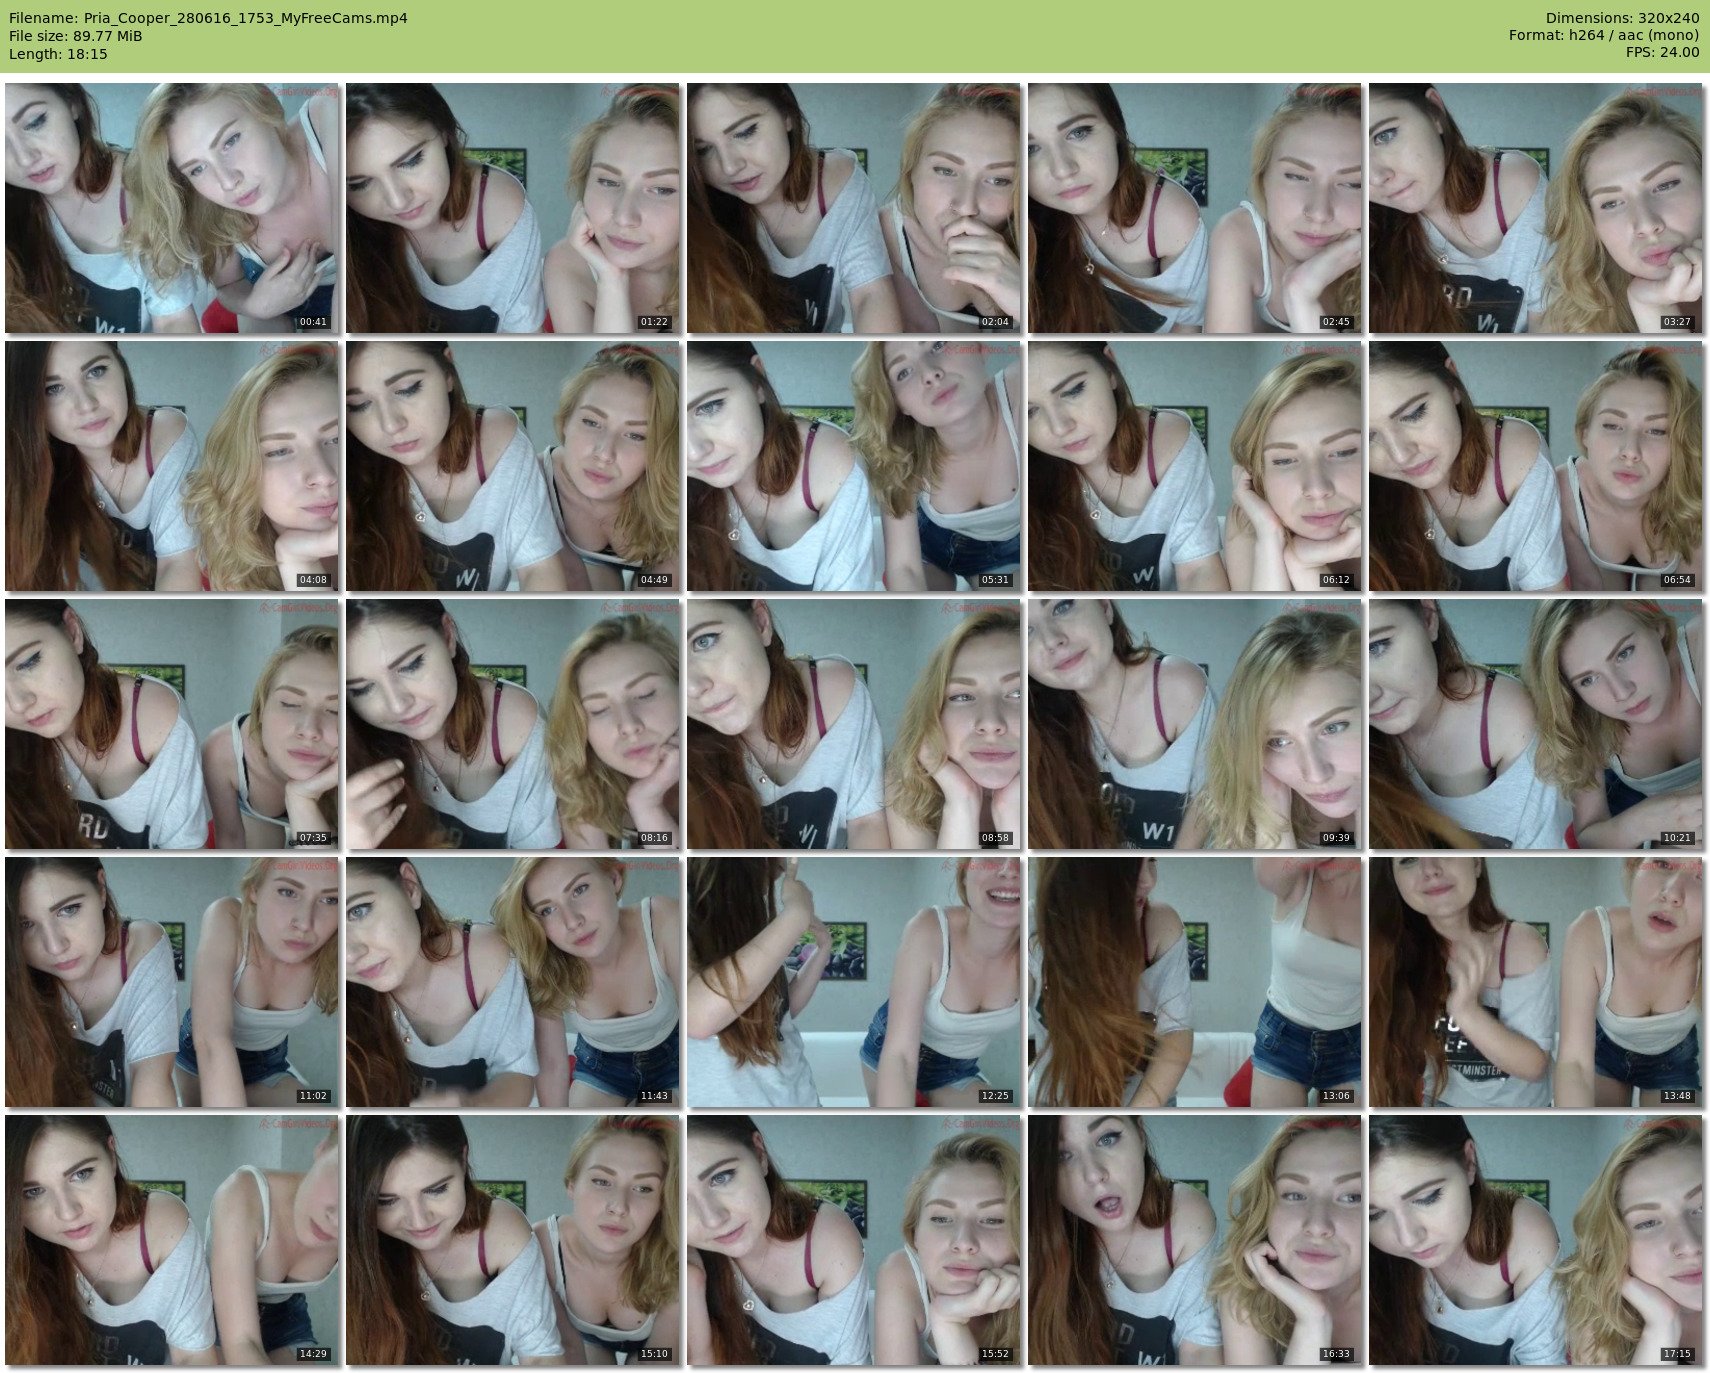Click the frame at 03:27

(1536, 208)
